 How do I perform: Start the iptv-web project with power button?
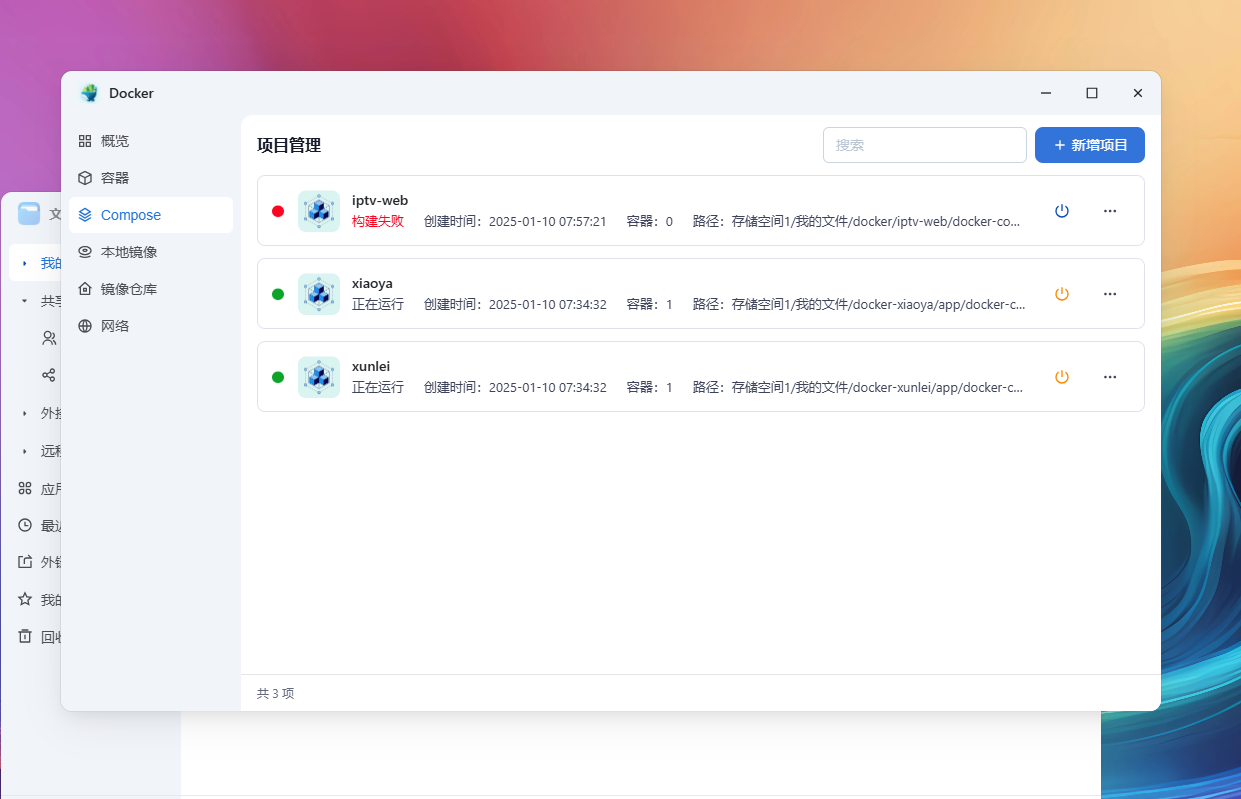coord(1062,211)
